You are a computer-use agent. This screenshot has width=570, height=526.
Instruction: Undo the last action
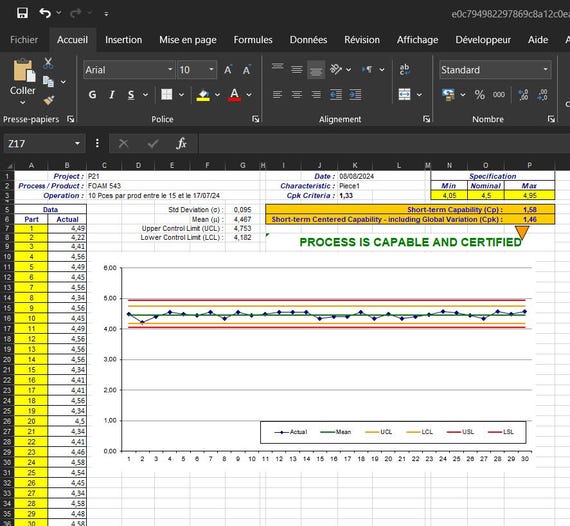click(x=45, y=13)
